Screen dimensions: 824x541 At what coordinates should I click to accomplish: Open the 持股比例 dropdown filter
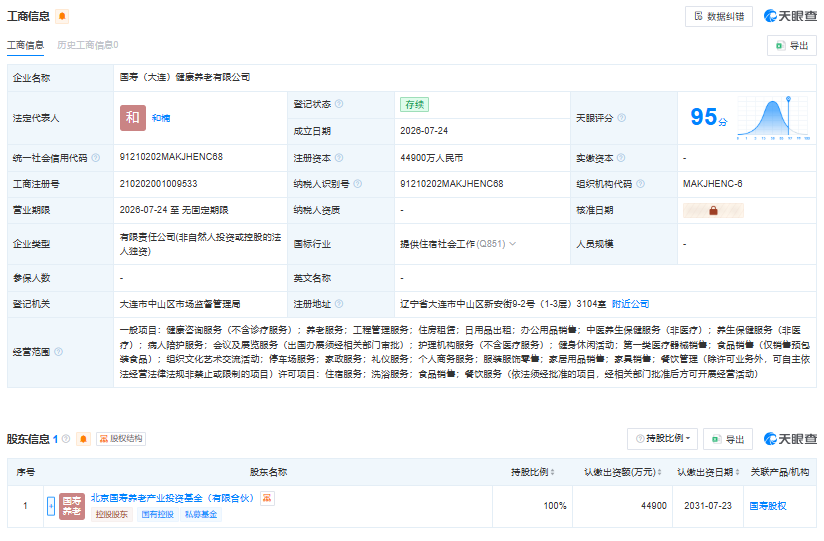click(x=662, y=438)
